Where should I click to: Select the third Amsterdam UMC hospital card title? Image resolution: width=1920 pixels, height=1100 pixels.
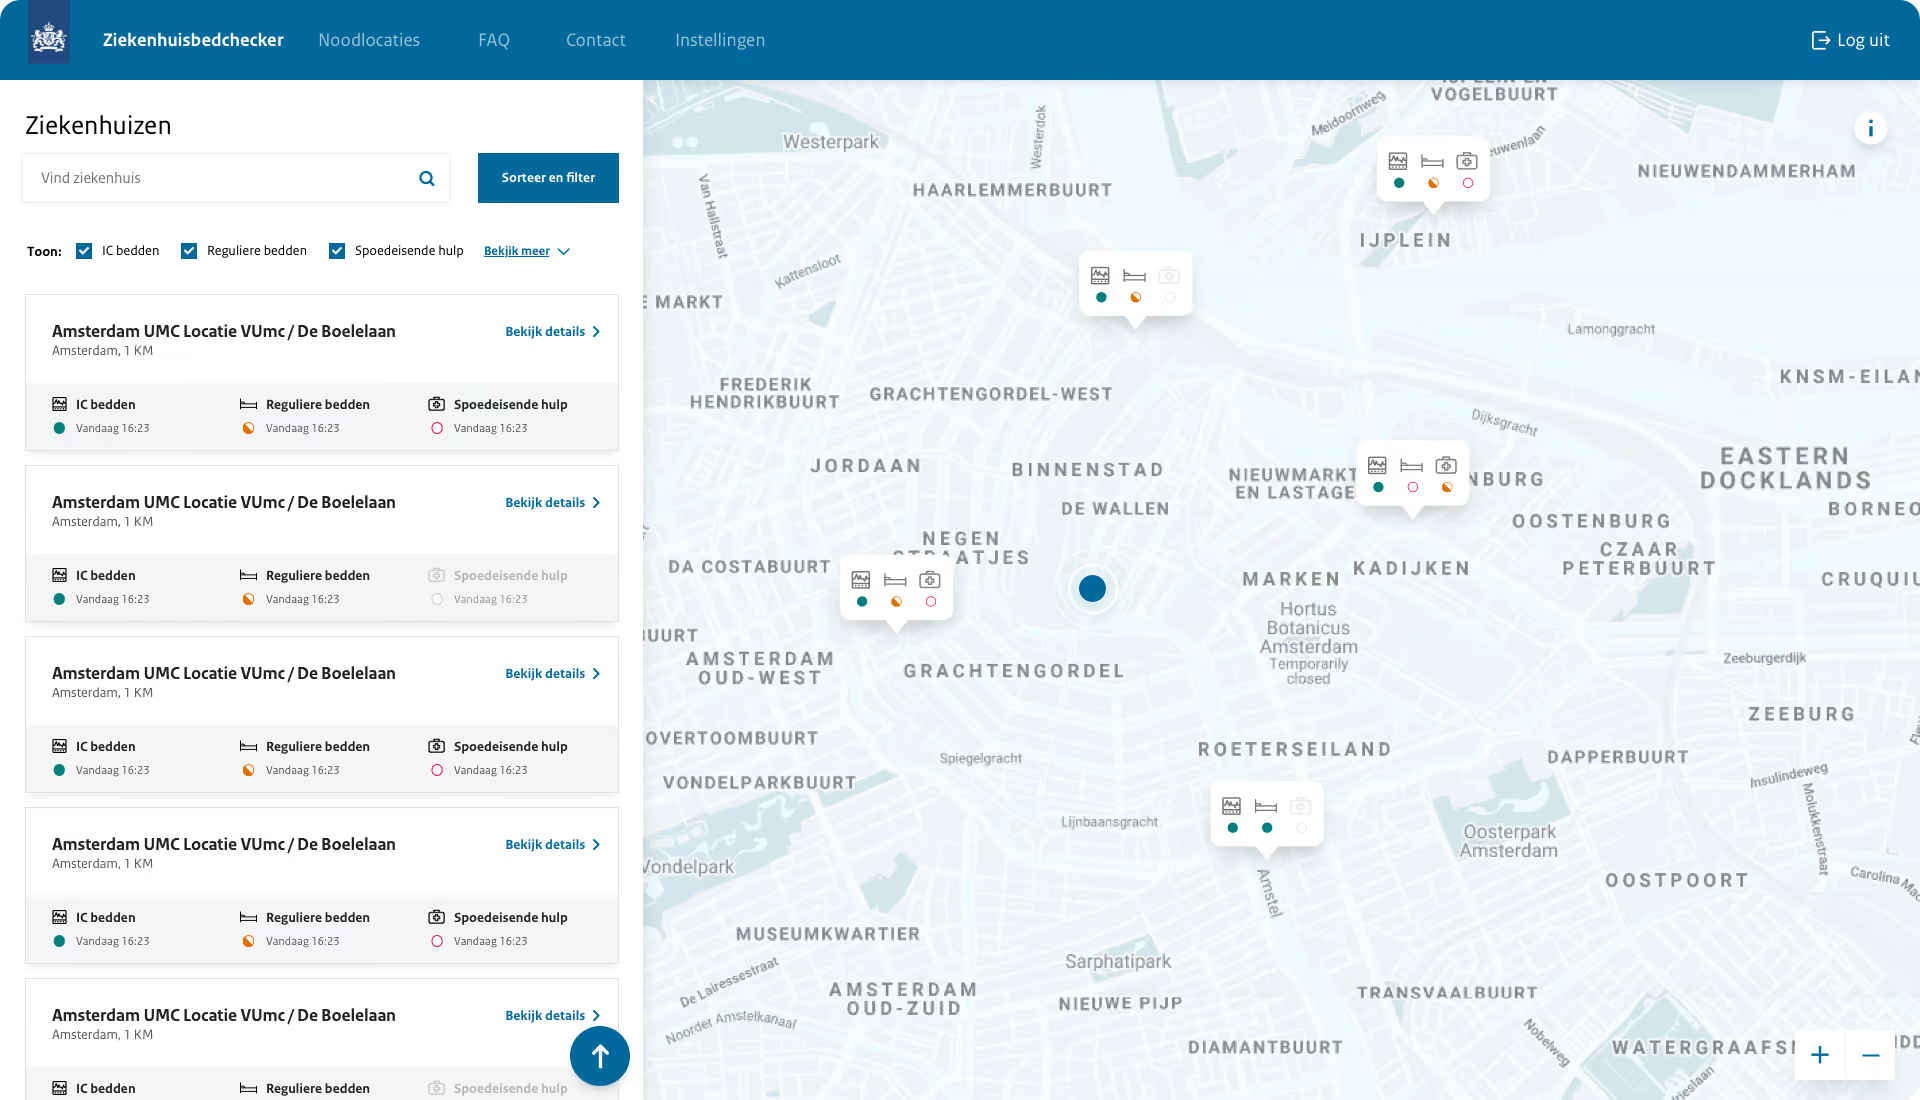(x=224, y=673)
